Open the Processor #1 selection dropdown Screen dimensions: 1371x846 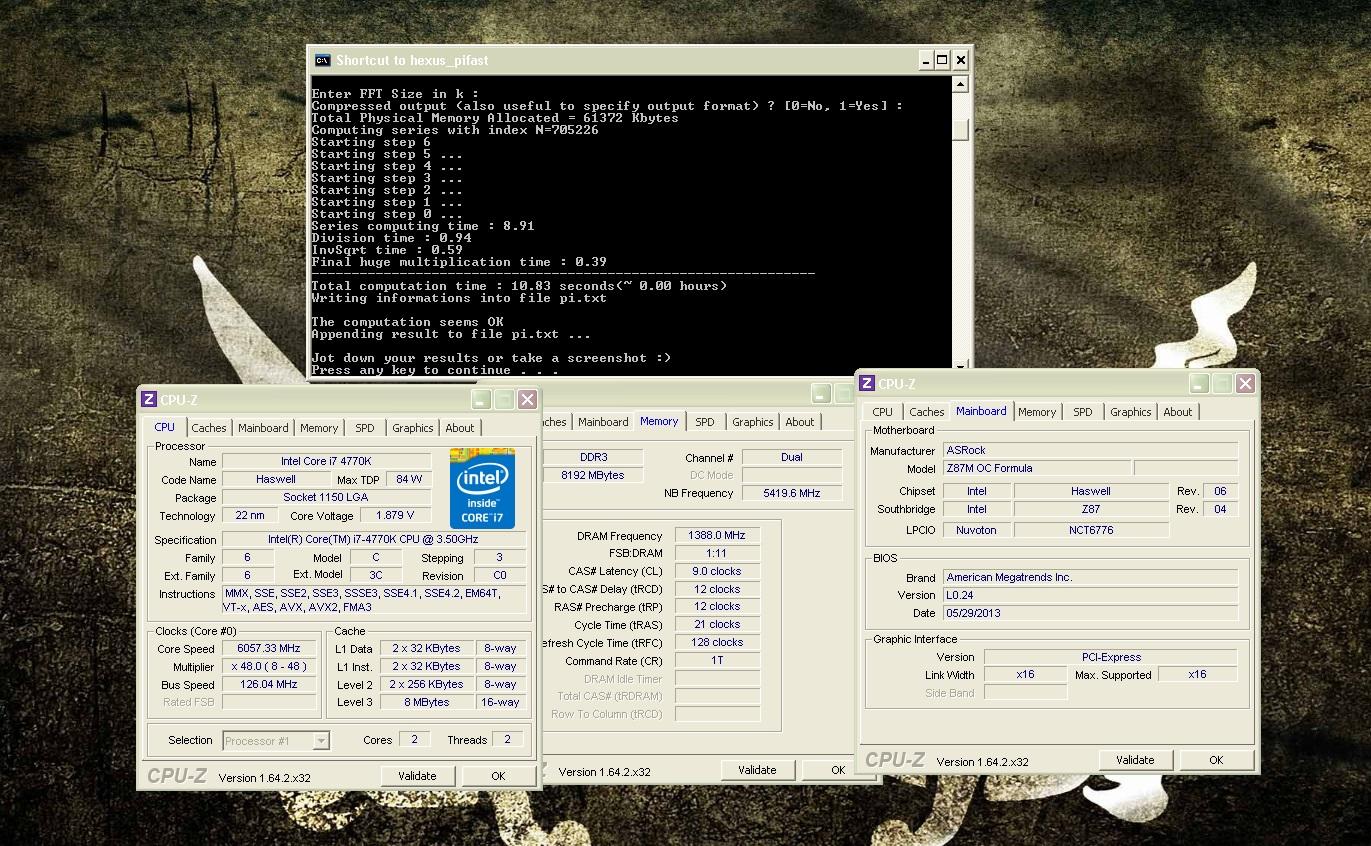point(321,741)
